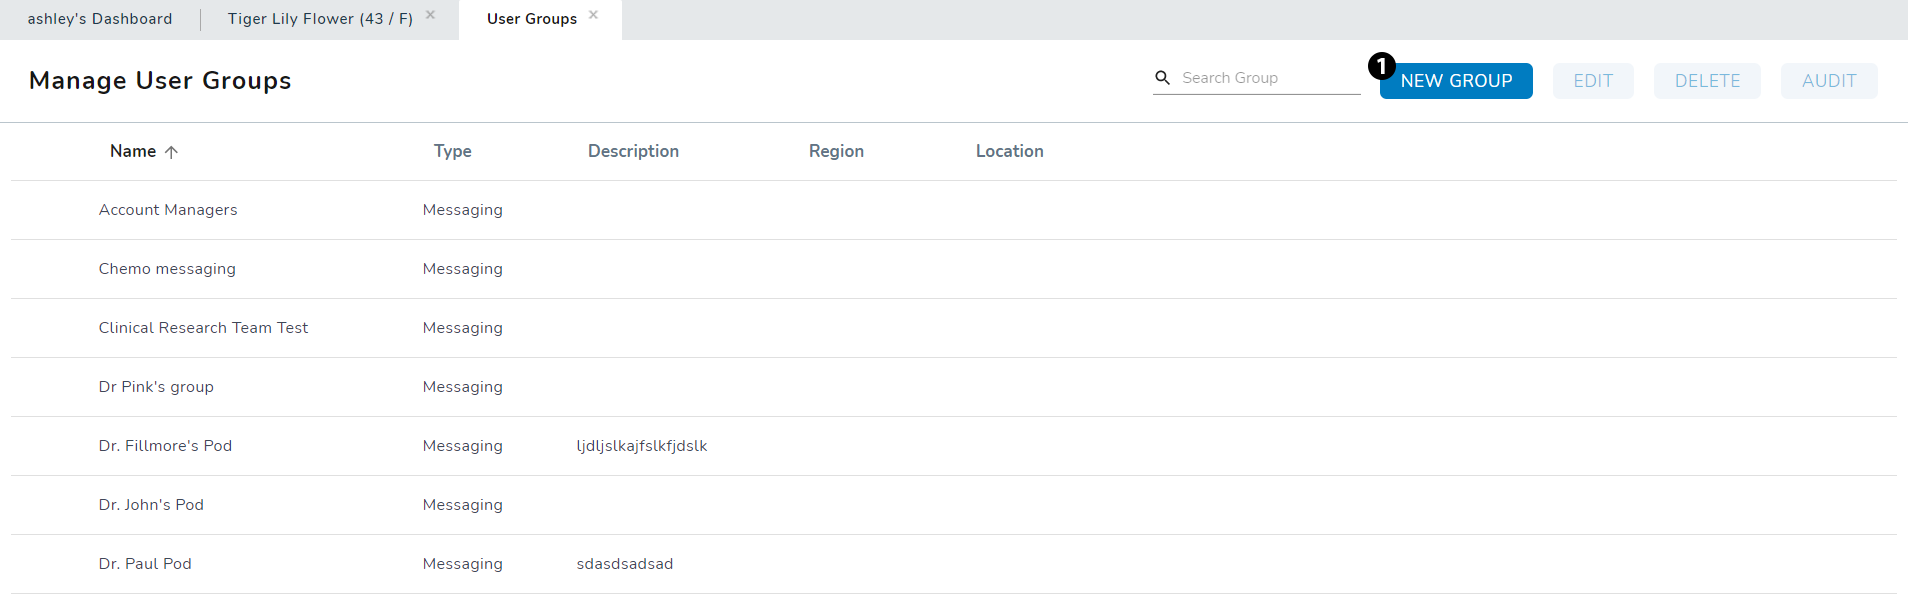
Task: Click the DELETE button
Action: (x=1707, y=81)
